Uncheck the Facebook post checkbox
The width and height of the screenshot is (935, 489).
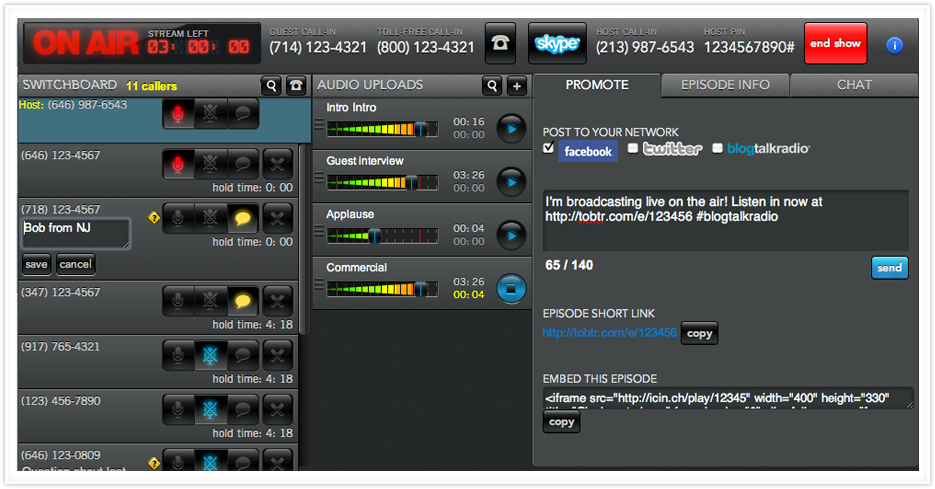point(548,149)
